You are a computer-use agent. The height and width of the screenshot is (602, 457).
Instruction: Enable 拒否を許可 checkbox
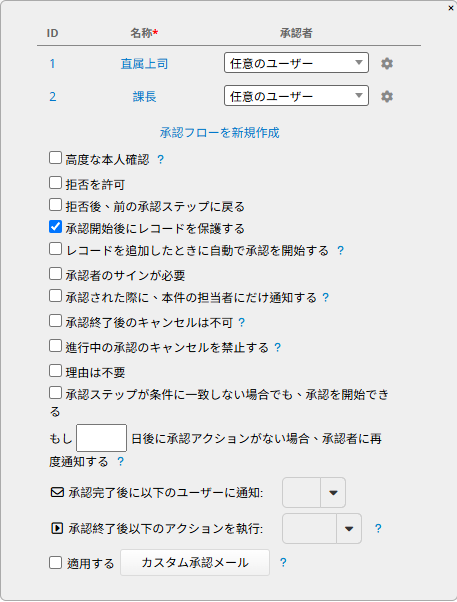click(55, 183)
